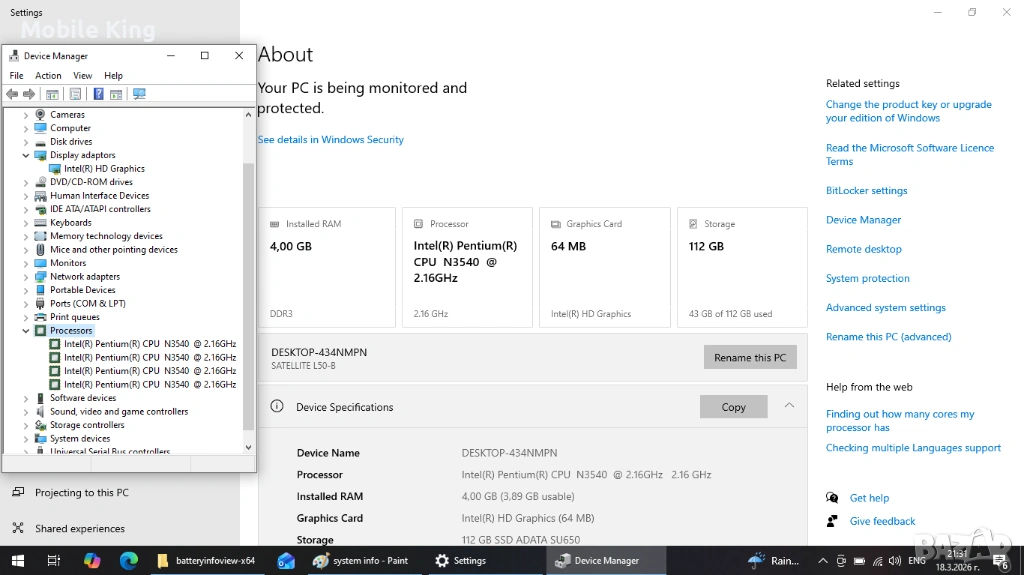1024x575 pixels.
Task: Select the Intel(R) HD Graphics device icon
Action: click(x=56, y=169)
